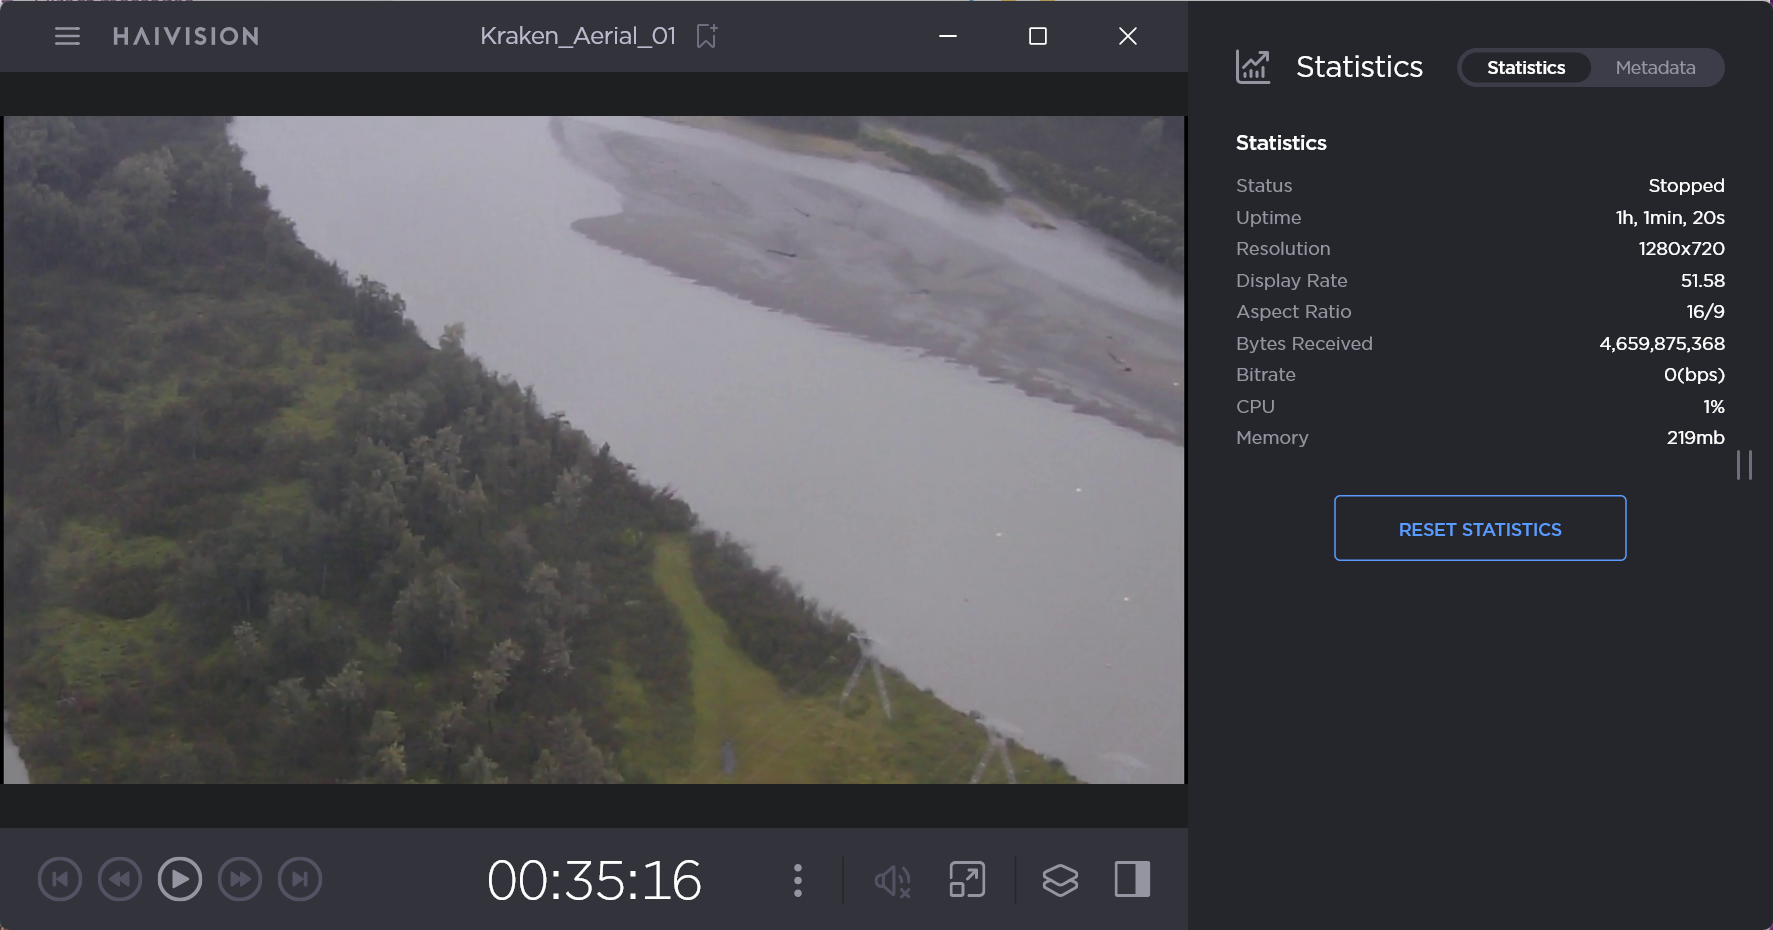Click the 00:35:16 timecode display
The width and height of the screenshot is (1773, 930).
point(594,880)
